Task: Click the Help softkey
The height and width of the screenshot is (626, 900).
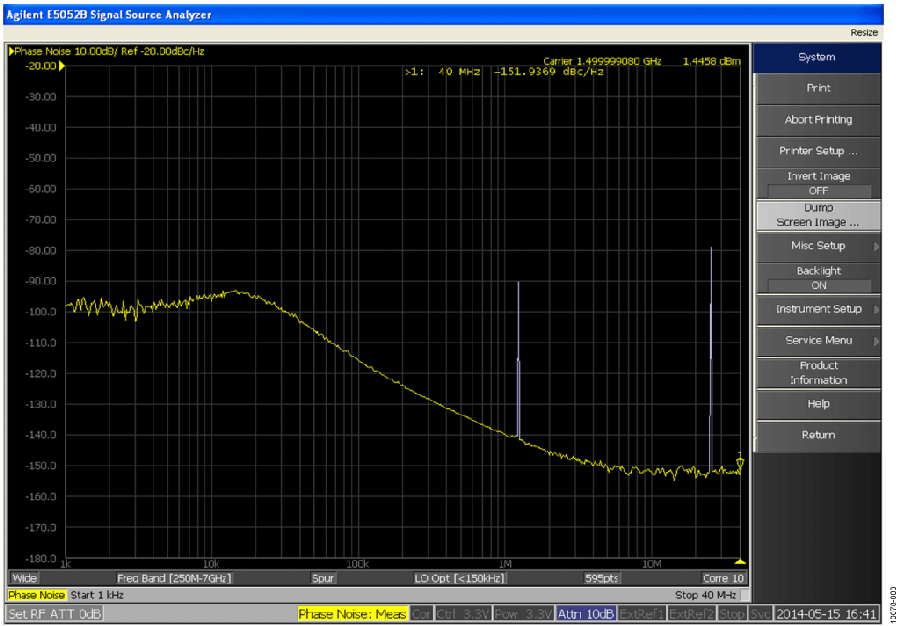Action: pos(818,404)
